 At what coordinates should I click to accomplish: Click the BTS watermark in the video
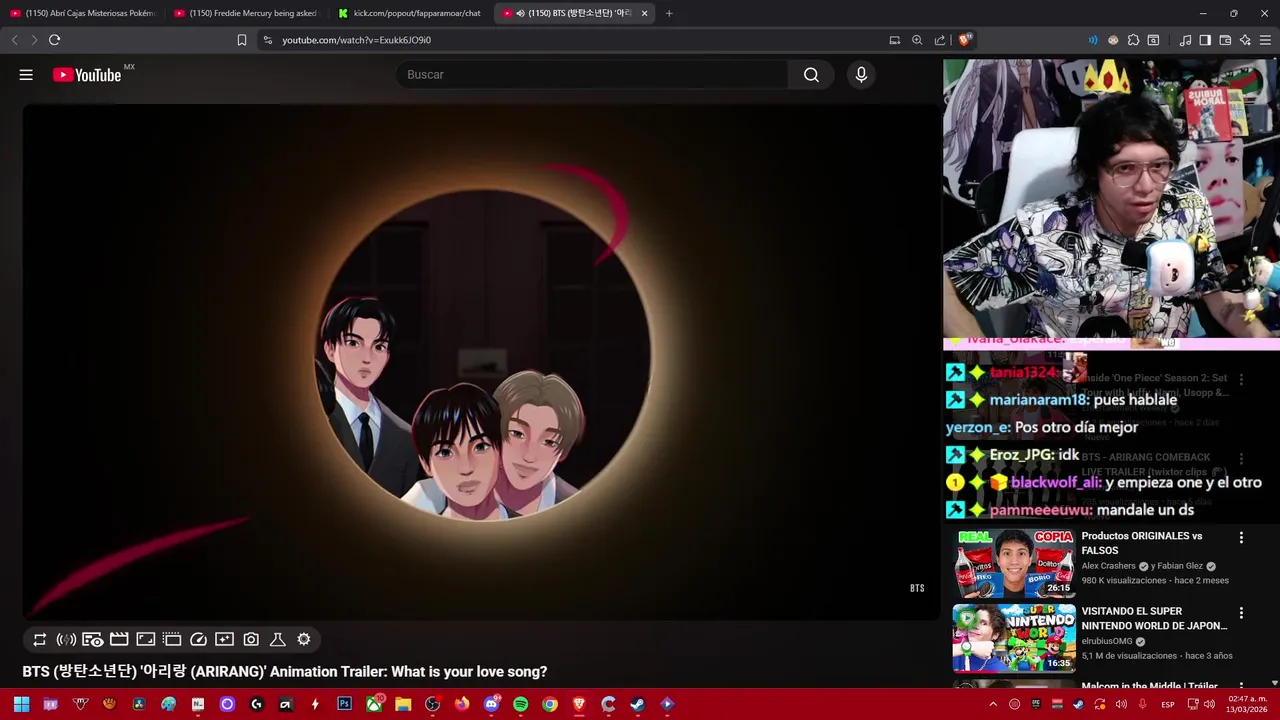(917, 588)
